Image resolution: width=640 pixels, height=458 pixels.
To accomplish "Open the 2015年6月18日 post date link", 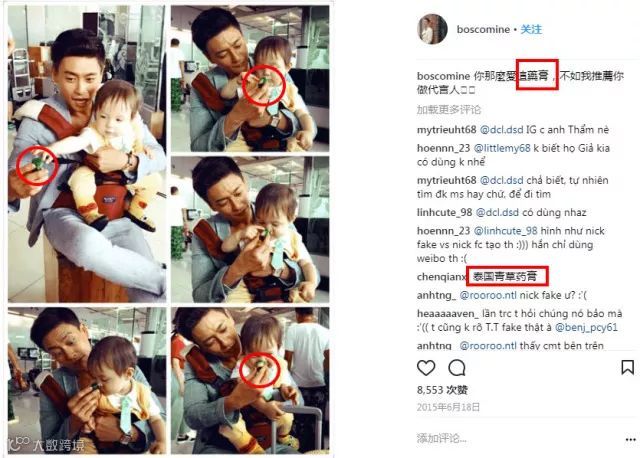I will (x=448, y=407).
